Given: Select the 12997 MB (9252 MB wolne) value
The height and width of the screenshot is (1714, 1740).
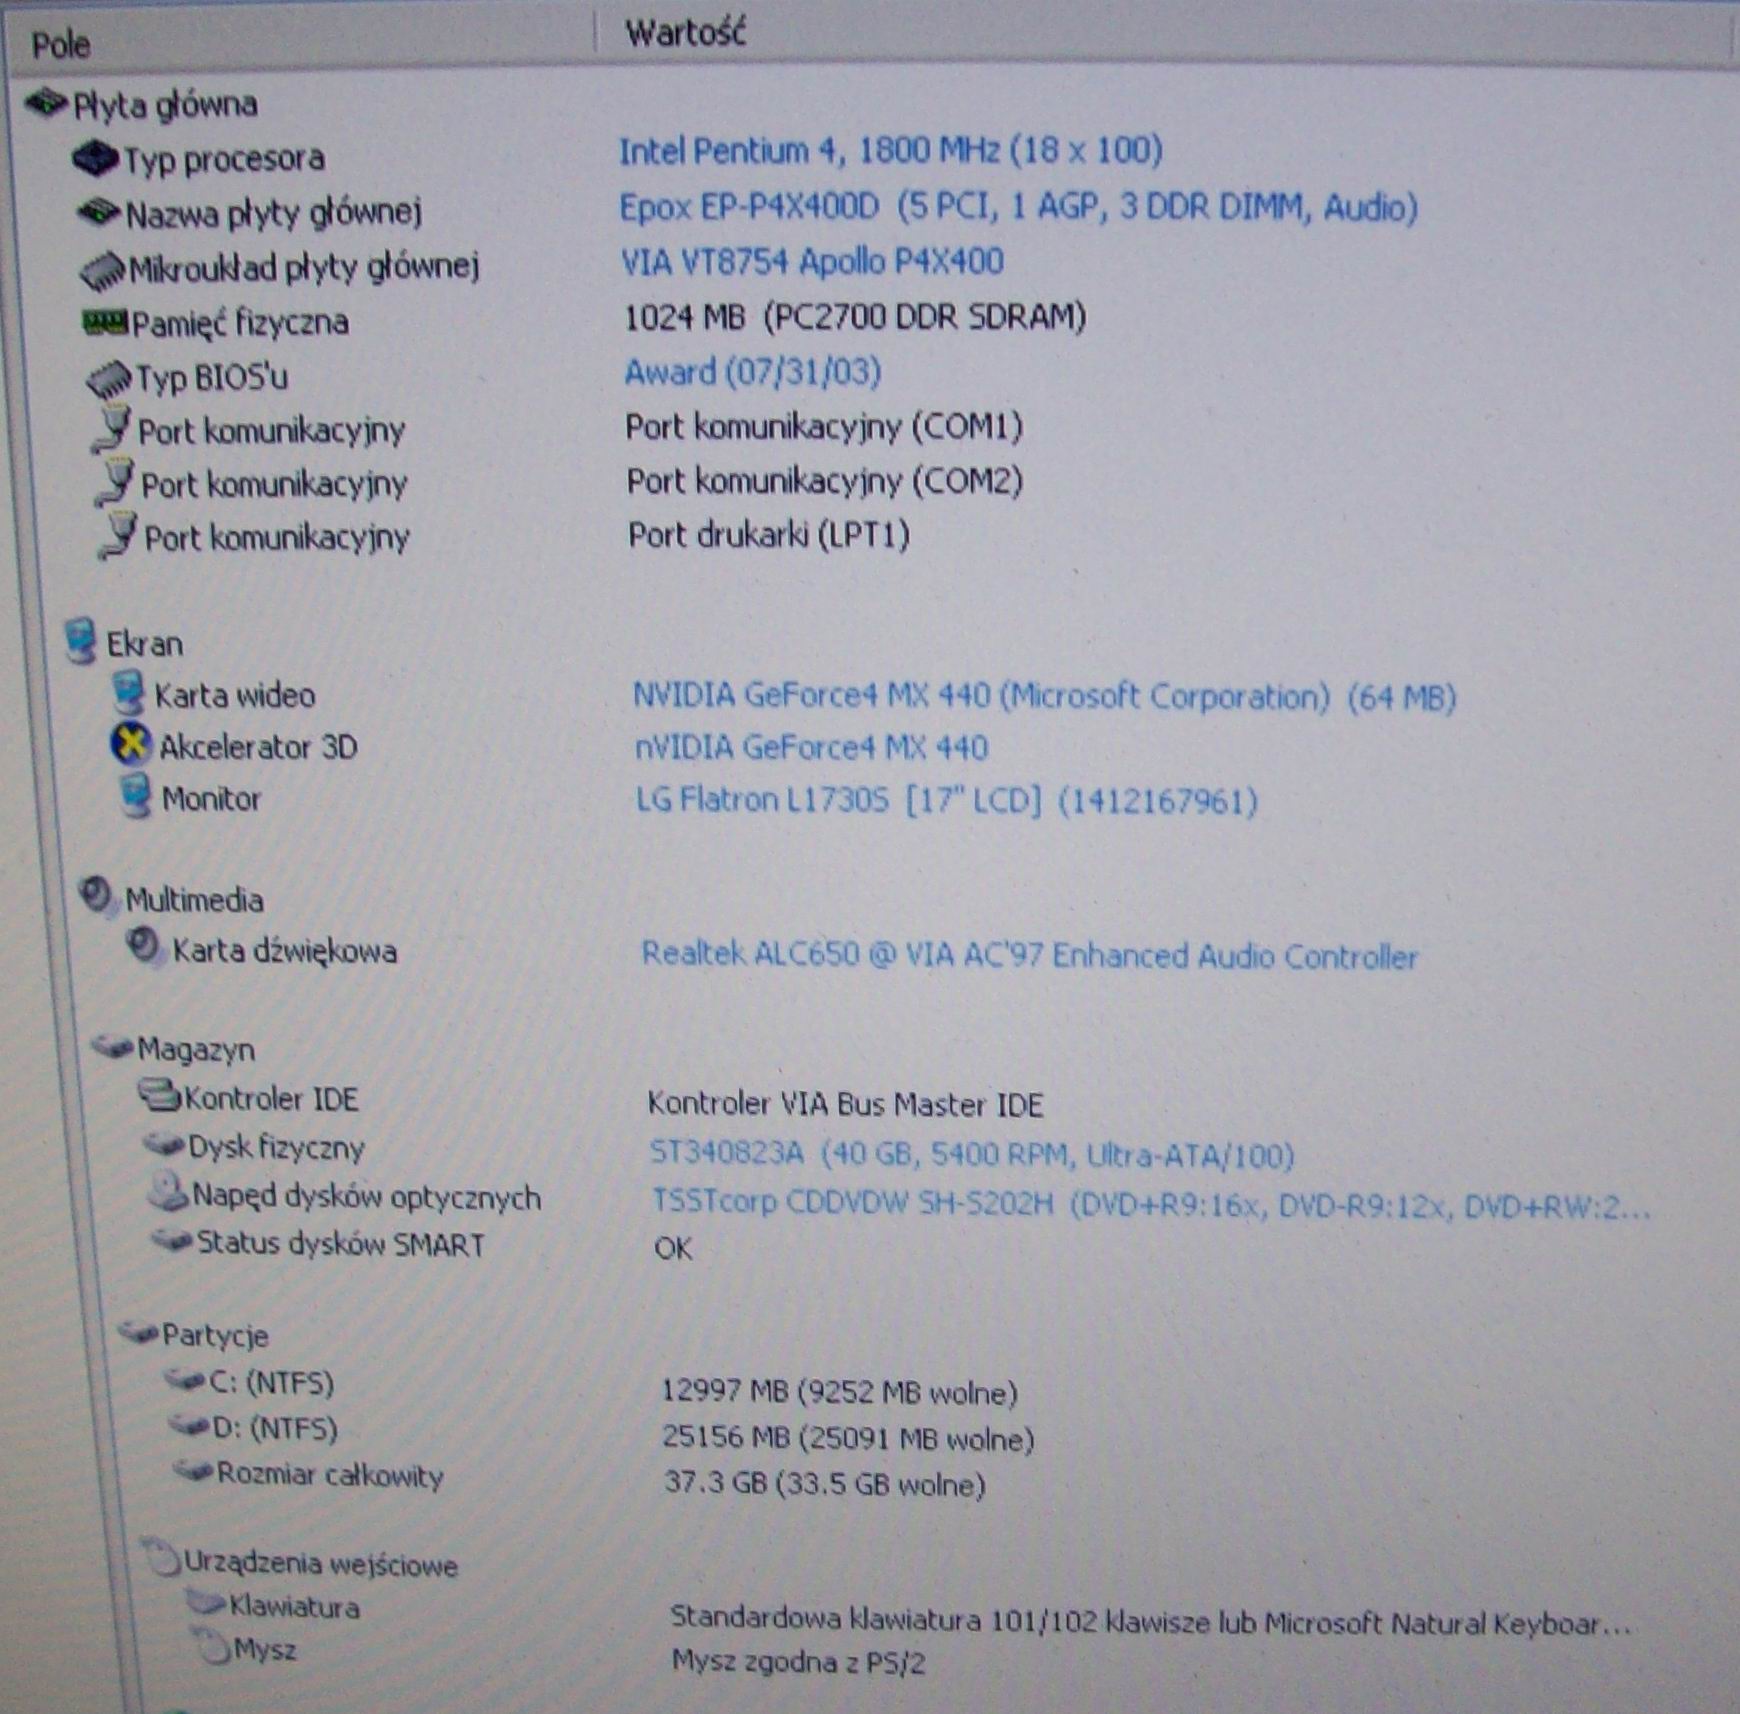Looking at the screenshot, I should coord(840,1392).
